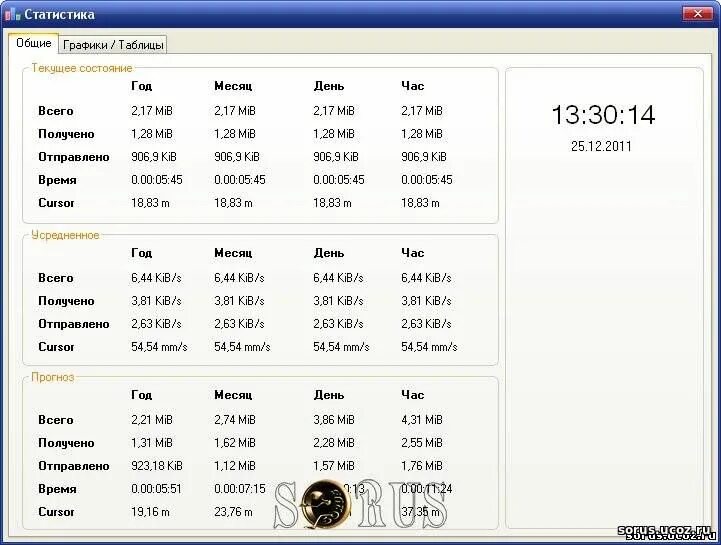This screenshot has width=721, height=545.
Task: Click the forecast value 2,55 MiB
Action: [422, 443]
